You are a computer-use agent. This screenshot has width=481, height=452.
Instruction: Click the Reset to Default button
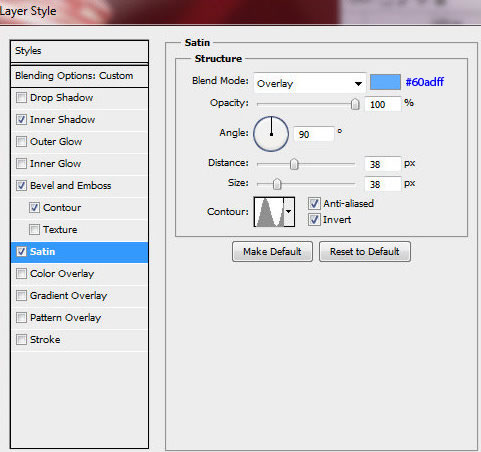[x=365, y=252]
